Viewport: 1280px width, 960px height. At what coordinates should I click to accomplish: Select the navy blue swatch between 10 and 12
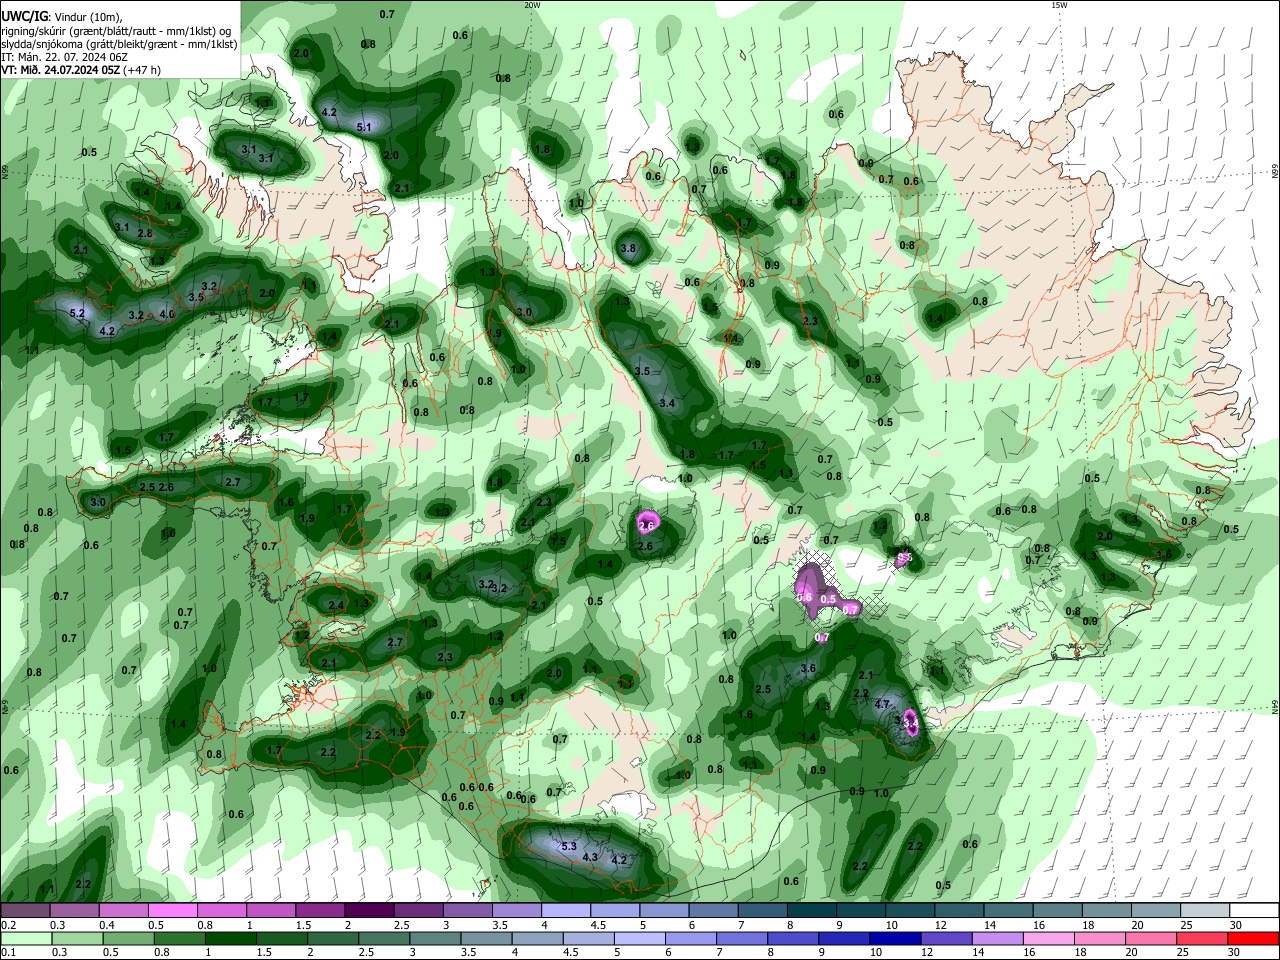coord(893,938)
